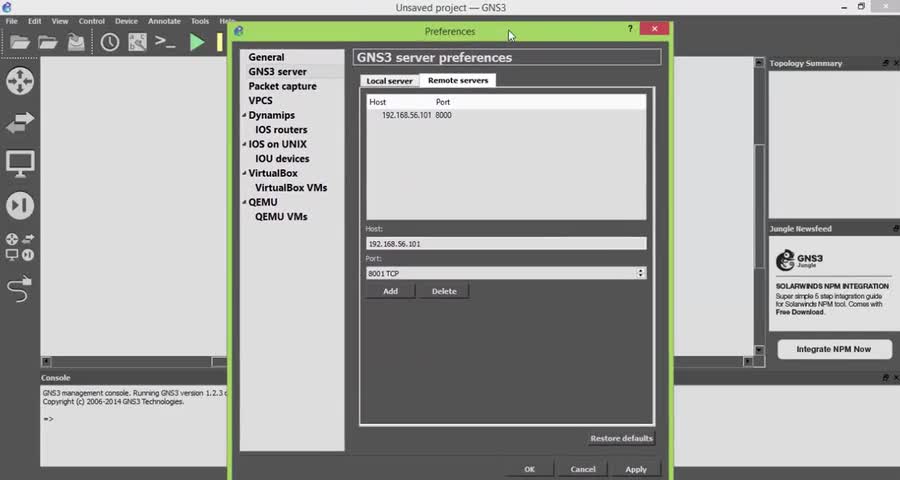This screenshot has width=900, height=480.
Task: Collapse the QEMU tree node
Action: (x=244, y=202)
